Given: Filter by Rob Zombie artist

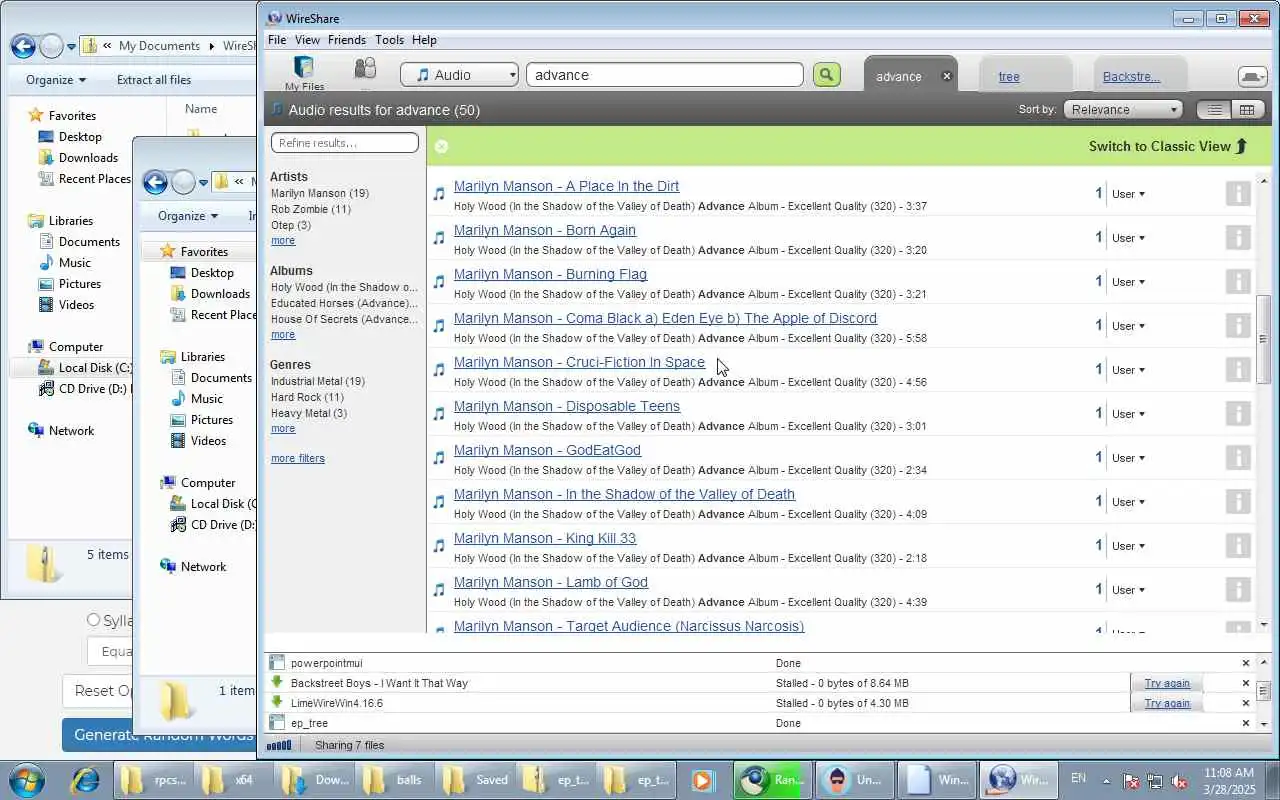Looking at the screenshot, I should [311, 209].
